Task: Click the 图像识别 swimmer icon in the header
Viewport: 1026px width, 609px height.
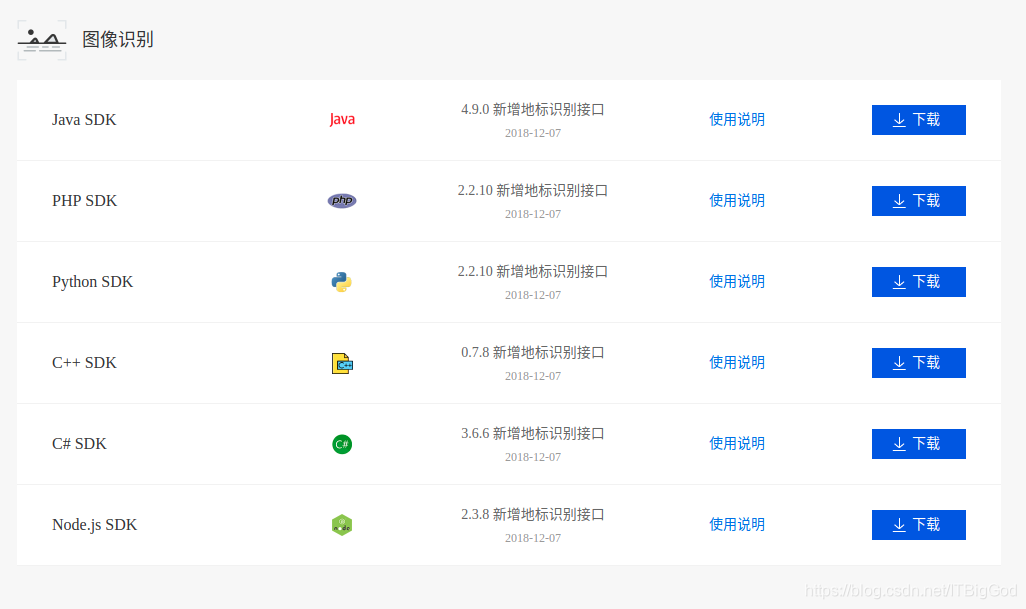Action: click(x=41, y=39)
